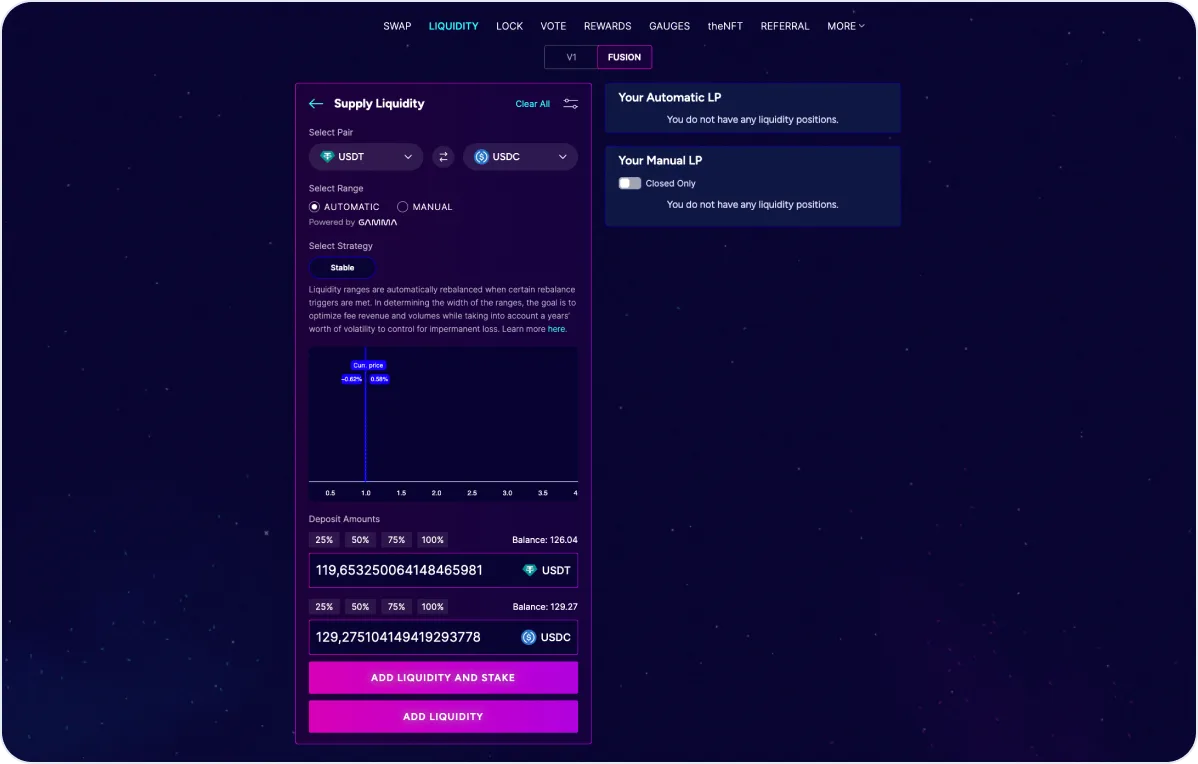Click the current price marker on chart
1198x764 pixels.
pyautogui.click(x=368, y=365)
